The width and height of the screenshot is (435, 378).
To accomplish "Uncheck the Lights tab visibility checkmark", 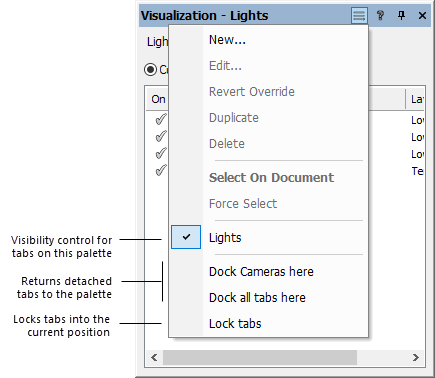I will (186, 237).
